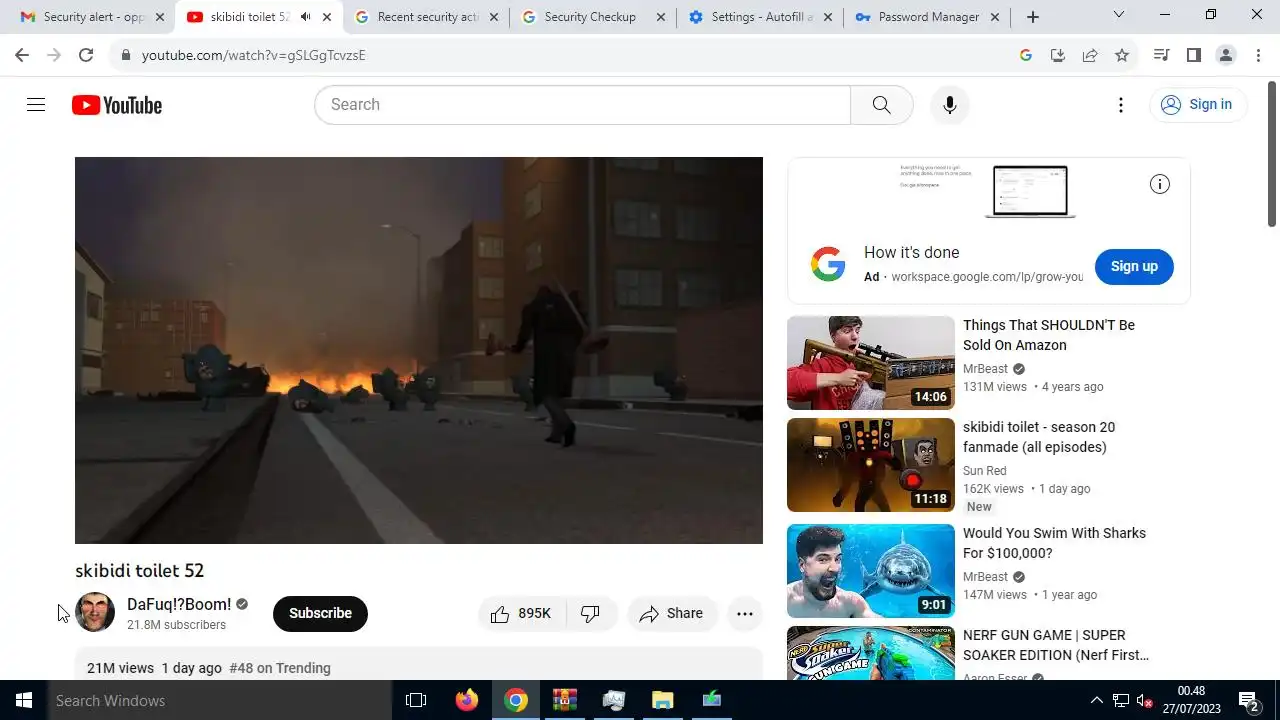1280x720 pixels.
Task: Click the search magnifier button
Action: click(881, 105)
